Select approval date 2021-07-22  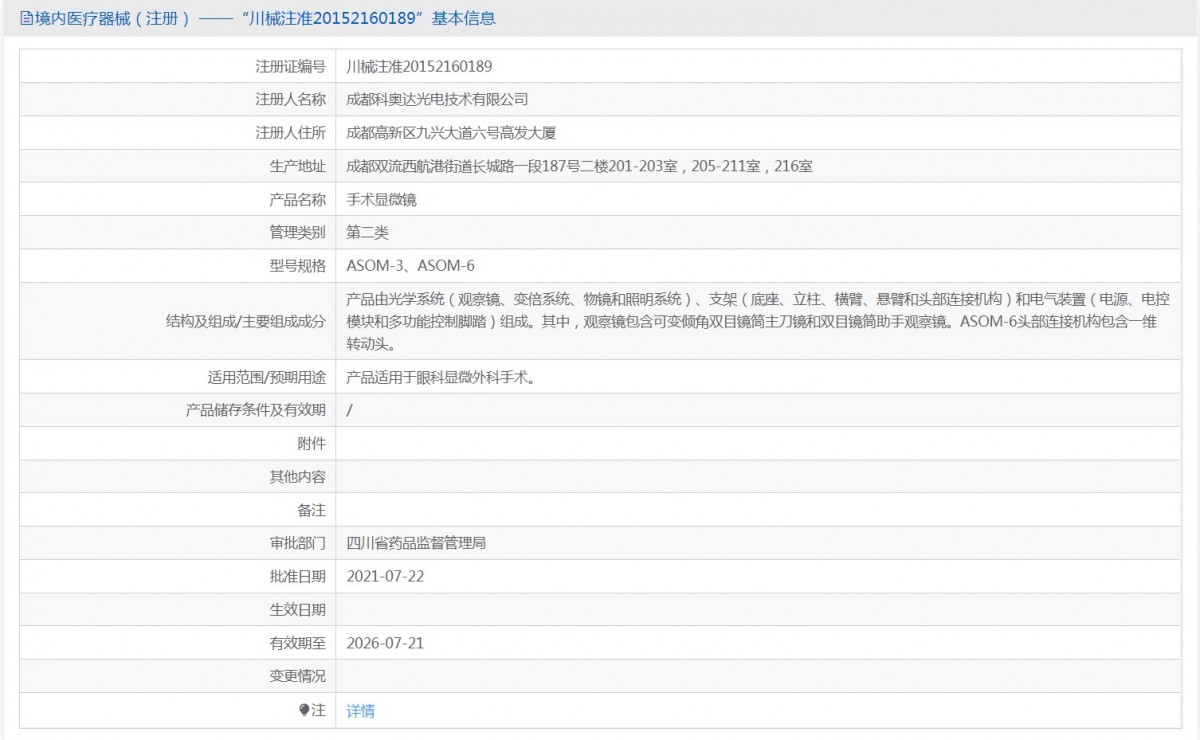385,576
